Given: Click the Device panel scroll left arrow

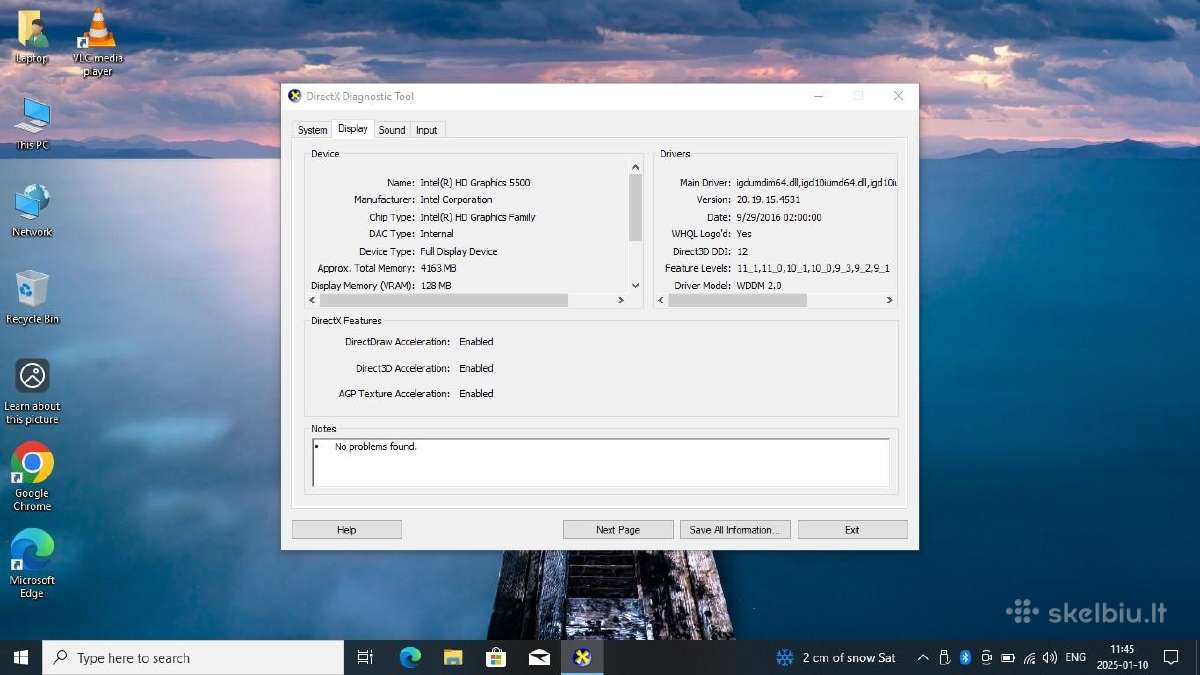Looking at the screenshot, I should pyautogui.click(x=312, y=300).
